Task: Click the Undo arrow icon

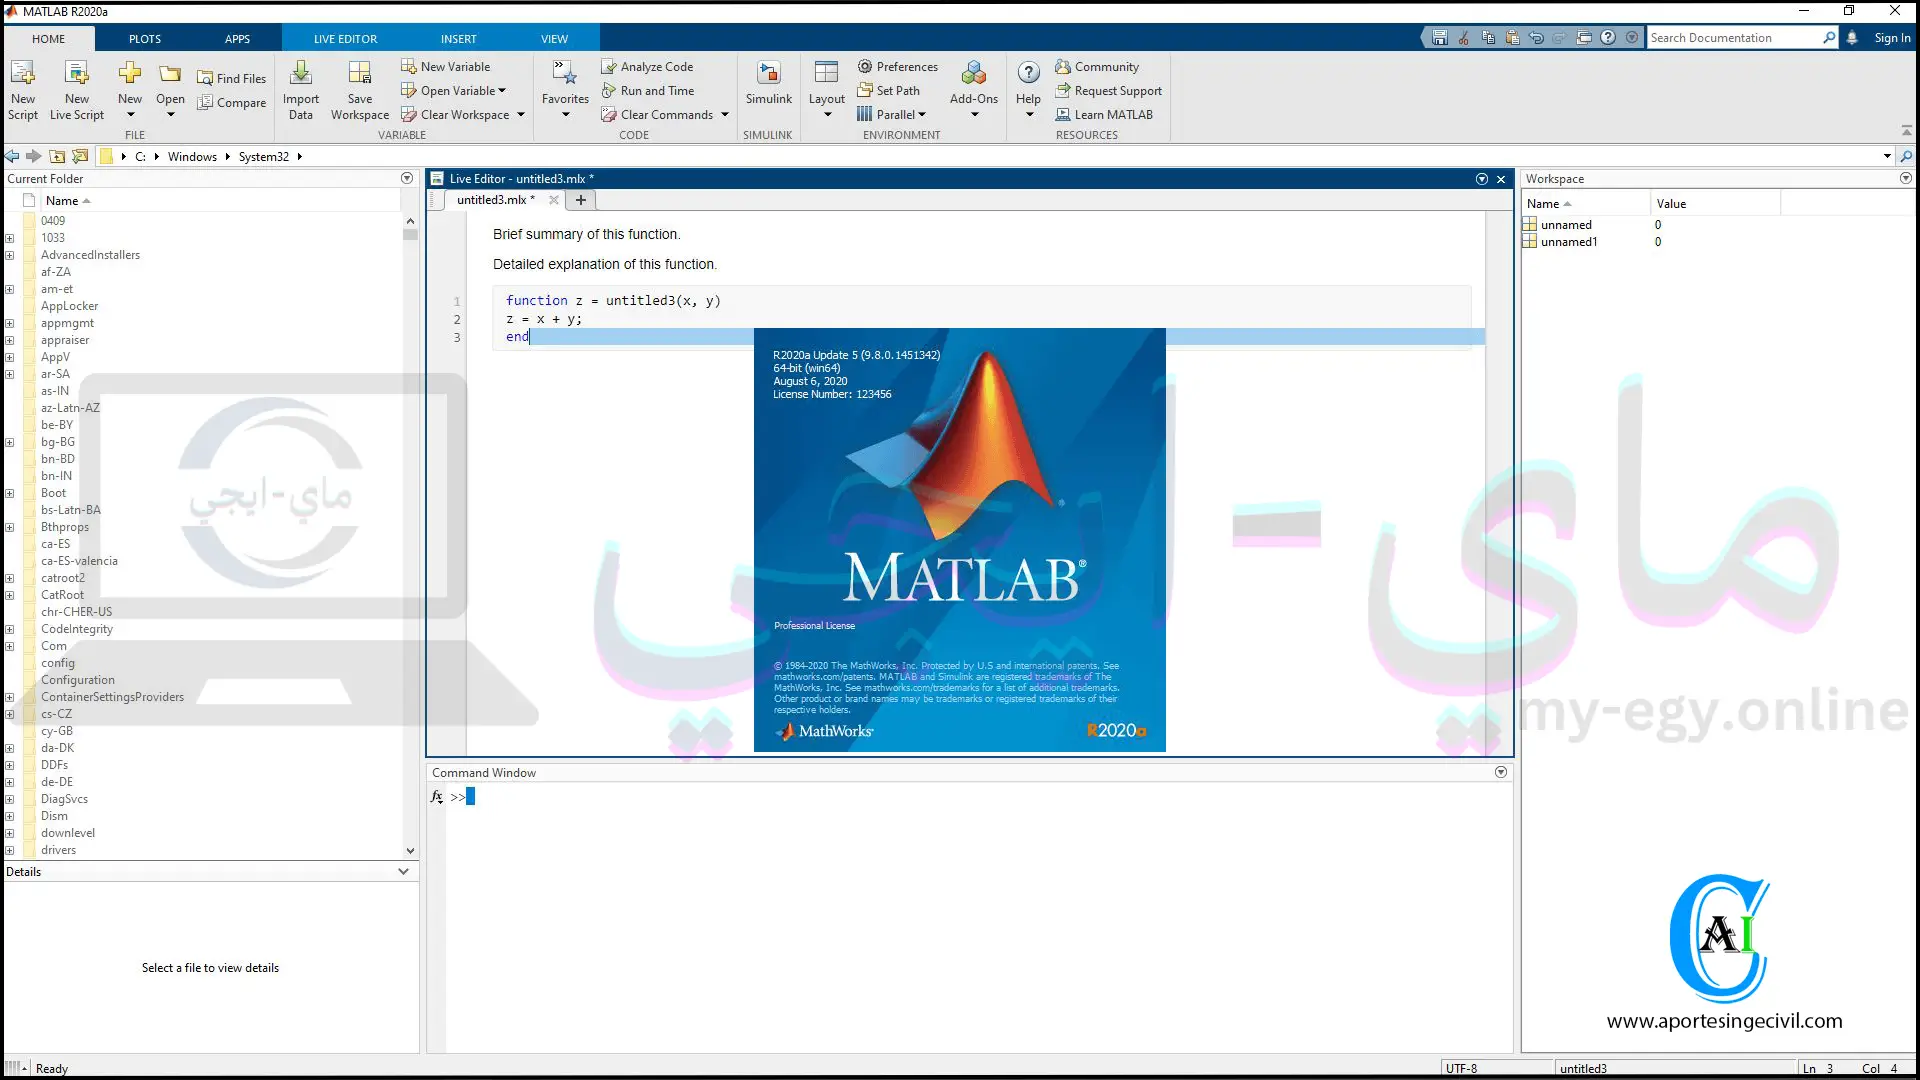Action: (1536, 38)
